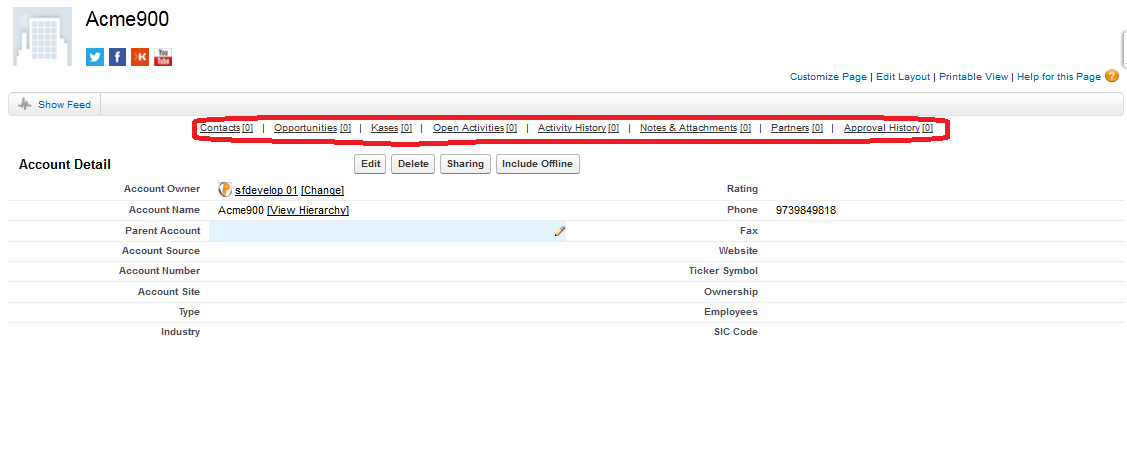This screenshot has height=460, width=1127.
Task: Click the [Change] owner link
Action: point(322,190)
